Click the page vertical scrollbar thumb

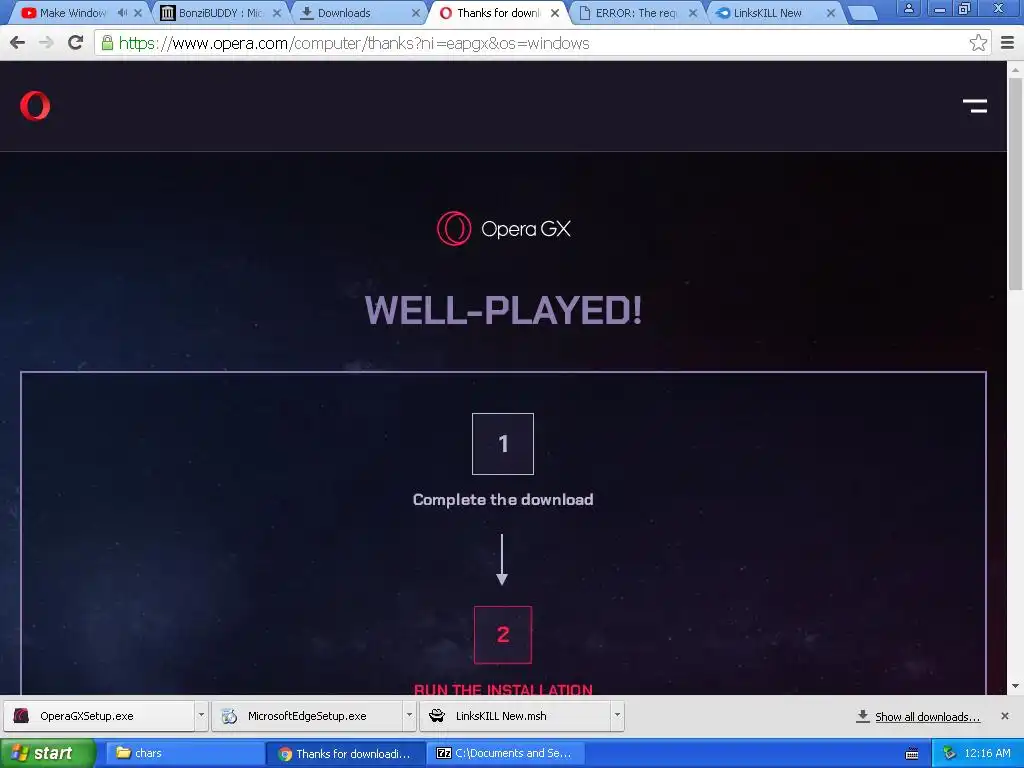tap(1016, 183)
